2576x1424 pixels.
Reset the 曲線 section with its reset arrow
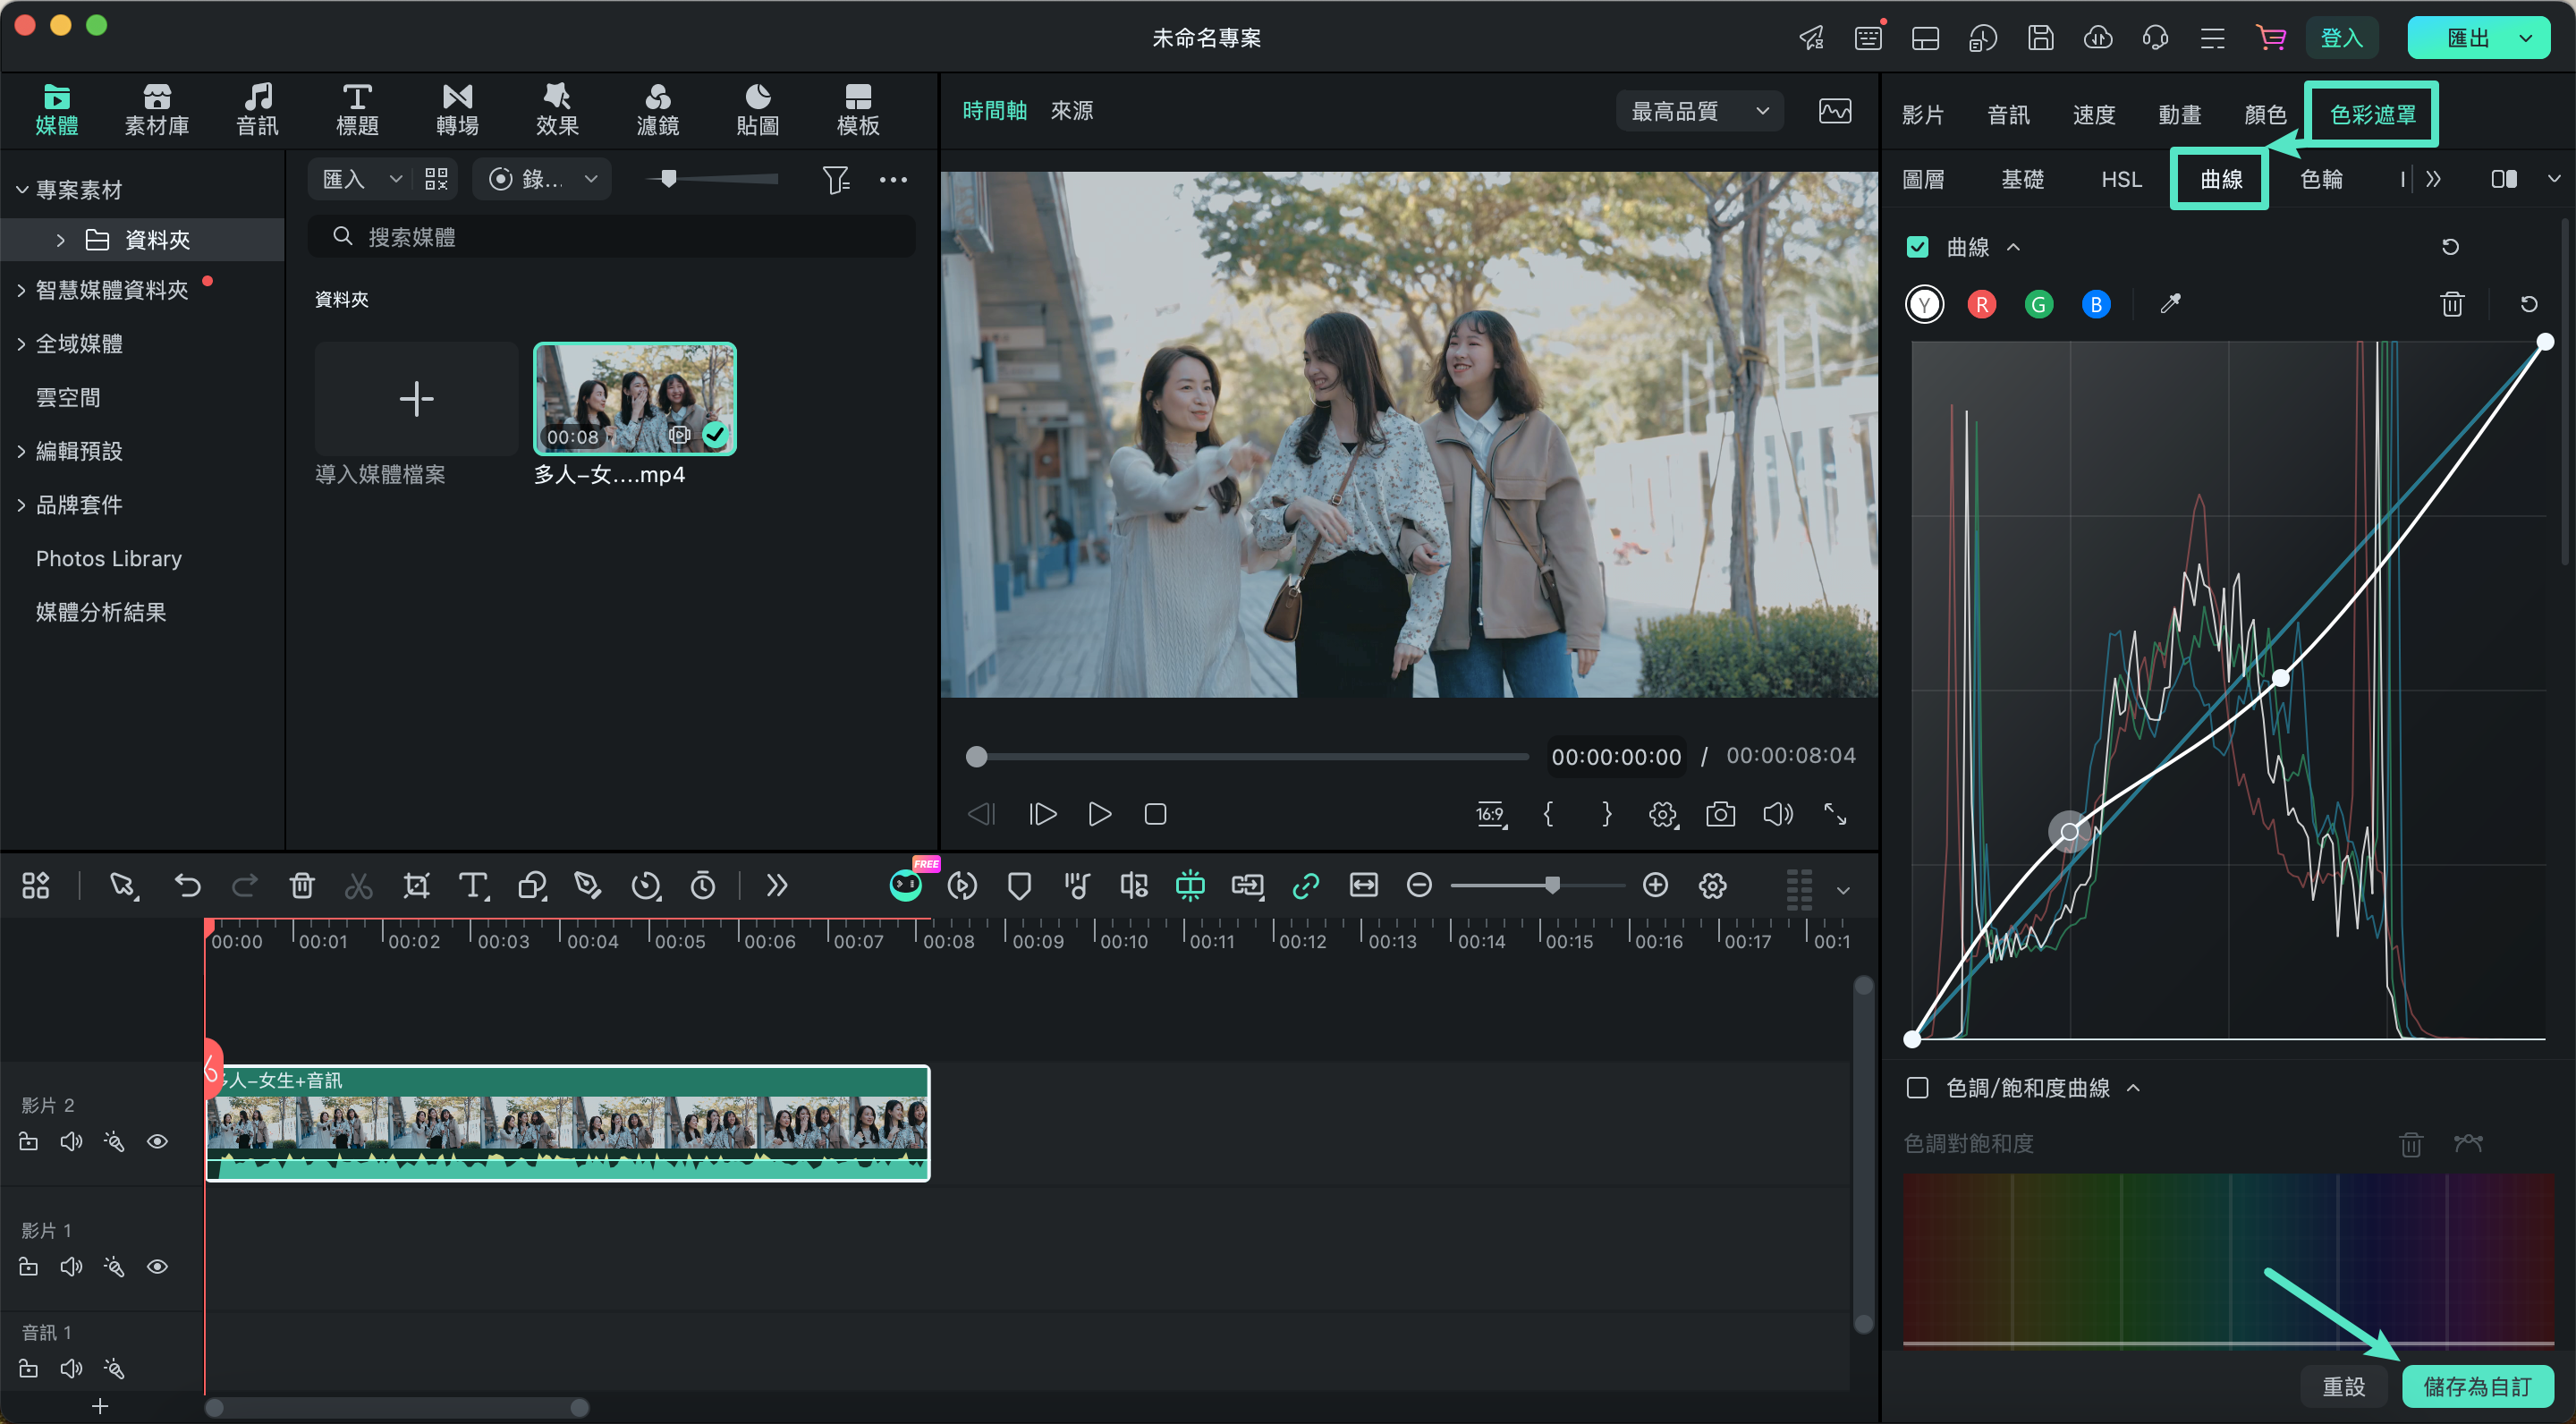pyautogui.click(x=2450, y=246)
